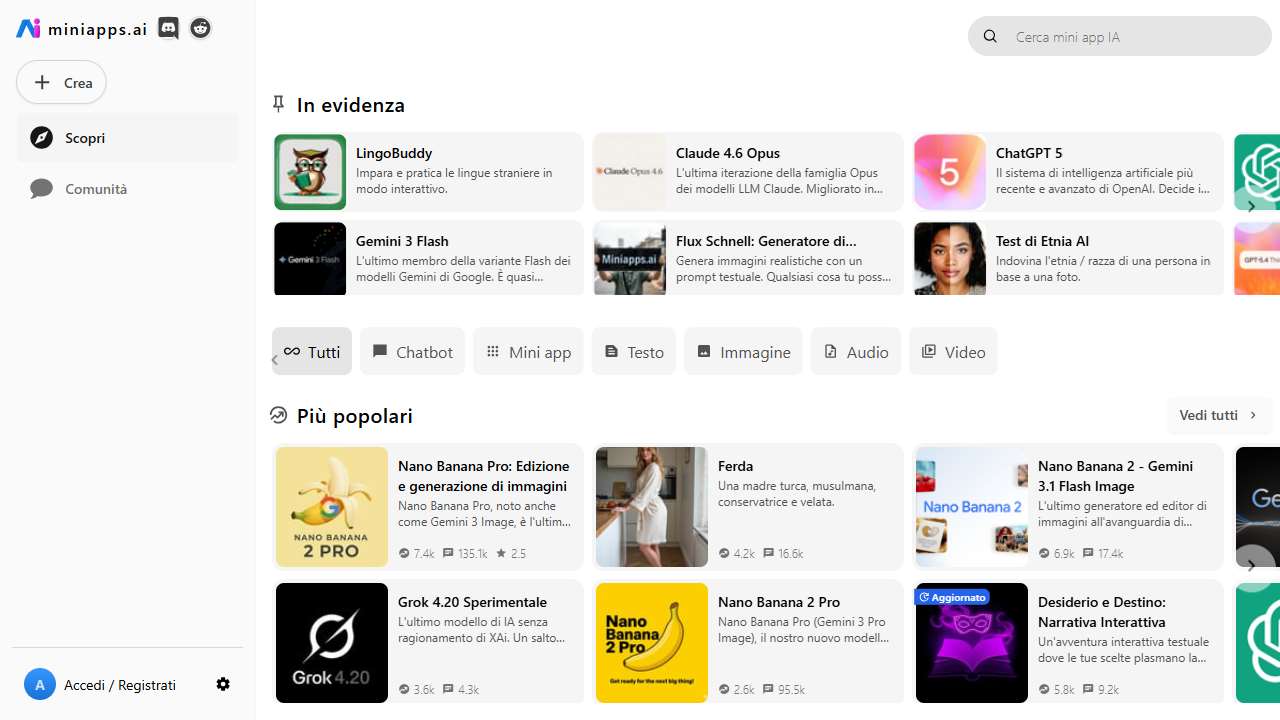
Task: Click Vedi tutti for popular apps
Action: pos(1219,415)
